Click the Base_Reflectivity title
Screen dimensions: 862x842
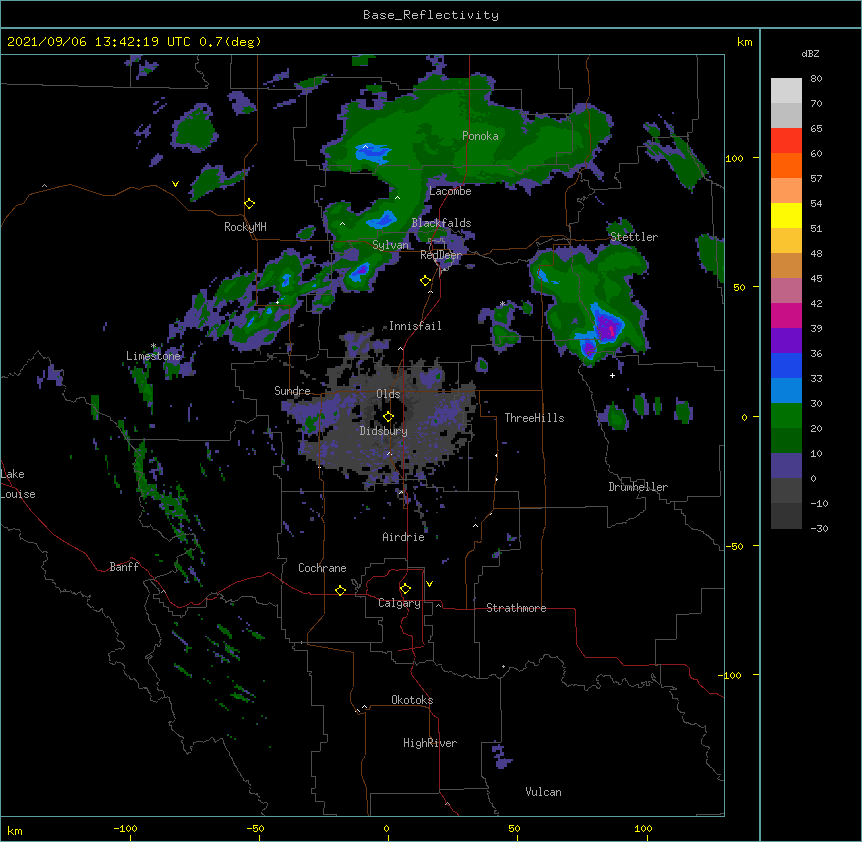431,15
